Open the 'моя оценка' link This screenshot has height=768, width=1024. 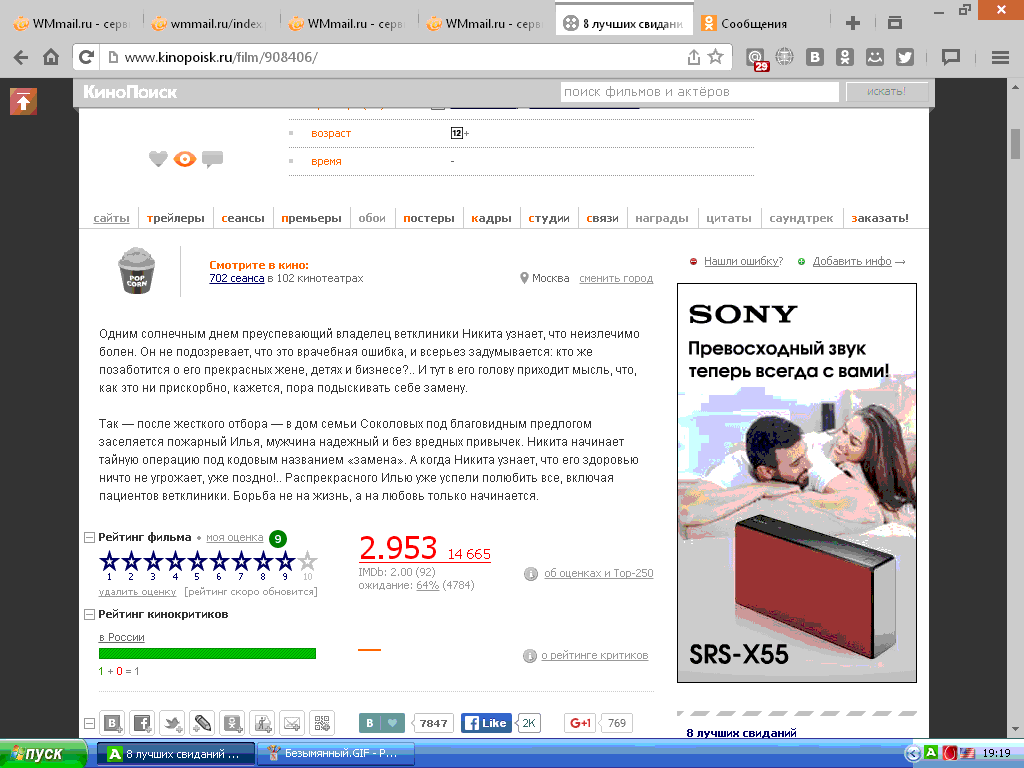[234, 537]
